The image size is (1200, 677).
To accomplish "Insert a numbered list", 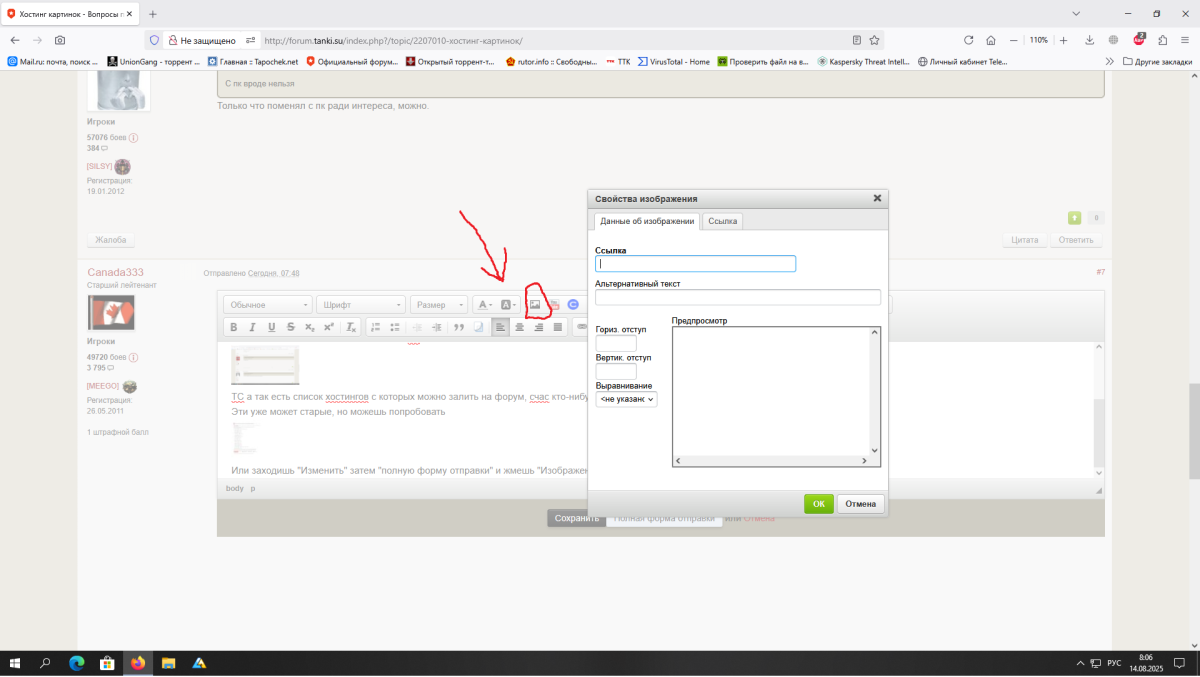I will pos(375,327).
